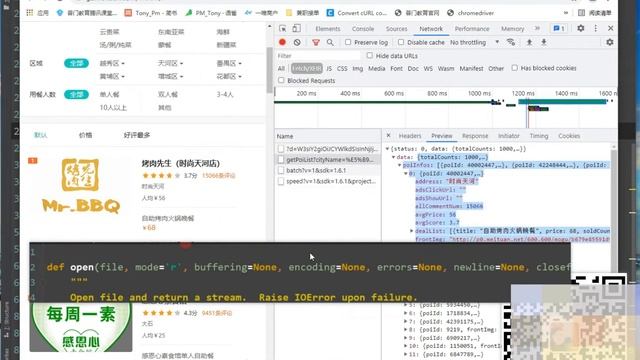
Task: Check the first ?d= request row checkbox
Action: (281, 149)
